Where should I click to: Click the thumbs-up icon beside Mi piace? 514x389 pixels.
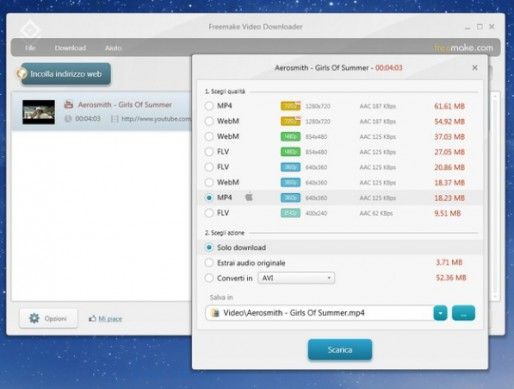[x=92, y=318]
